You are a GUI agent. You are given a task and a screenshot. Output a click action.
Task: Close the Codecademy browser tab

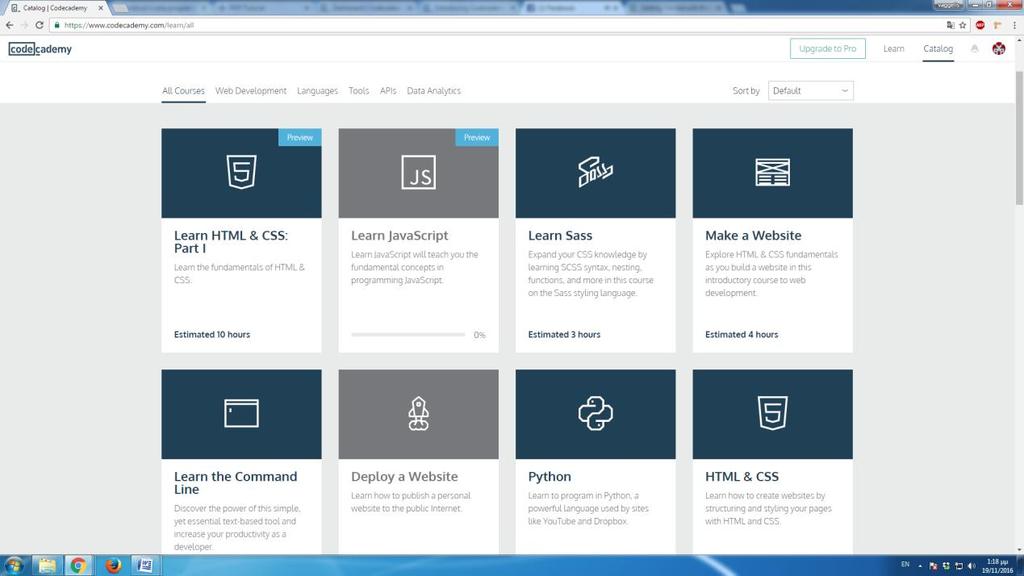[x=101, y=8]
